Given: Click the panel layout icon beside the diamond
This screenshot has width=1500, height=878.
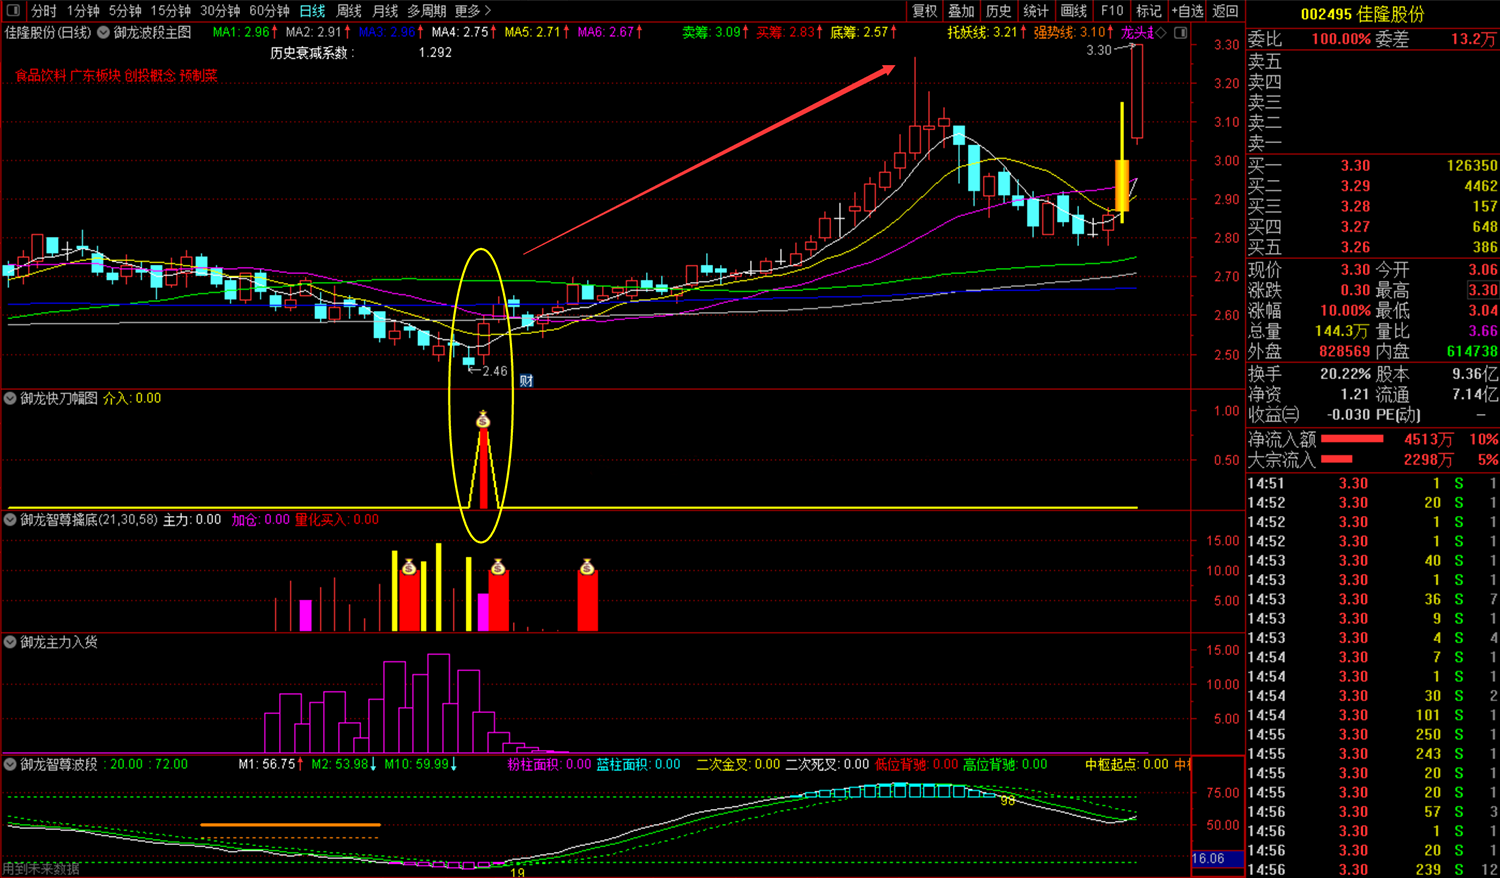Looking at the screenshot, I should tap(1180, 33).
